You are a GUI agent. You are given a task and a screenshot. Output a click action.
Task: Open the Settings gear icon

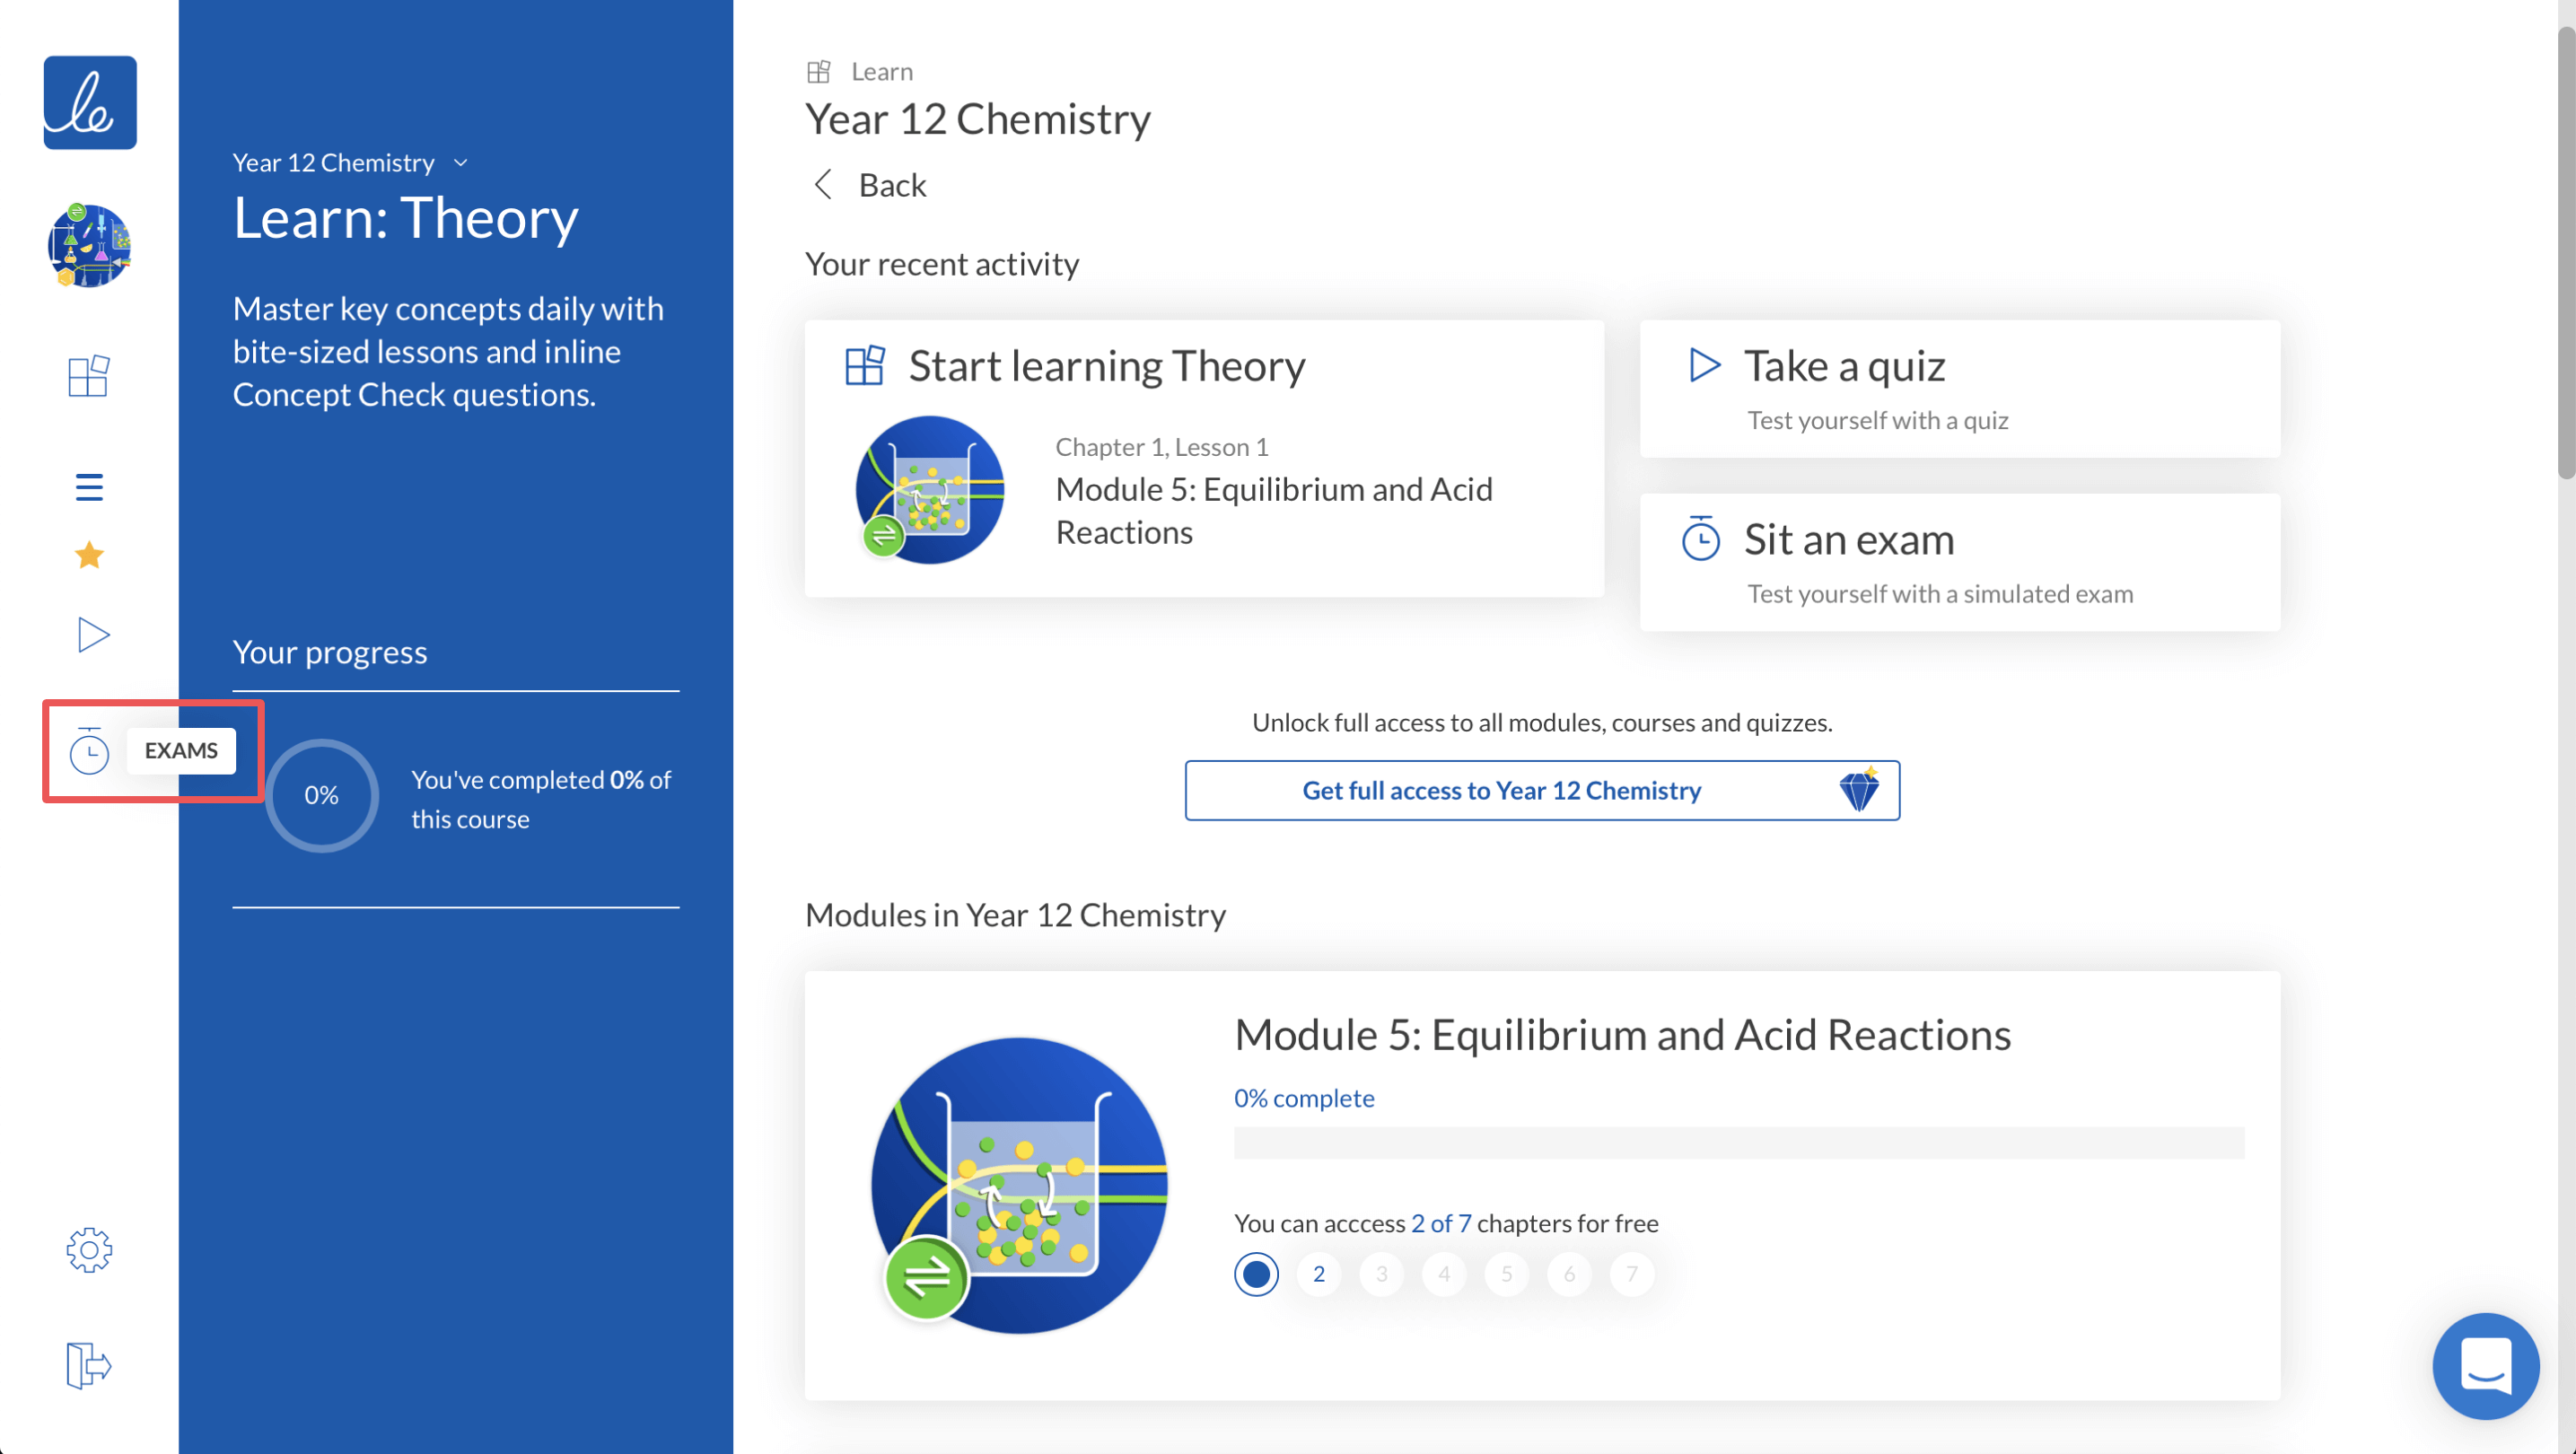coord(89,1252)
